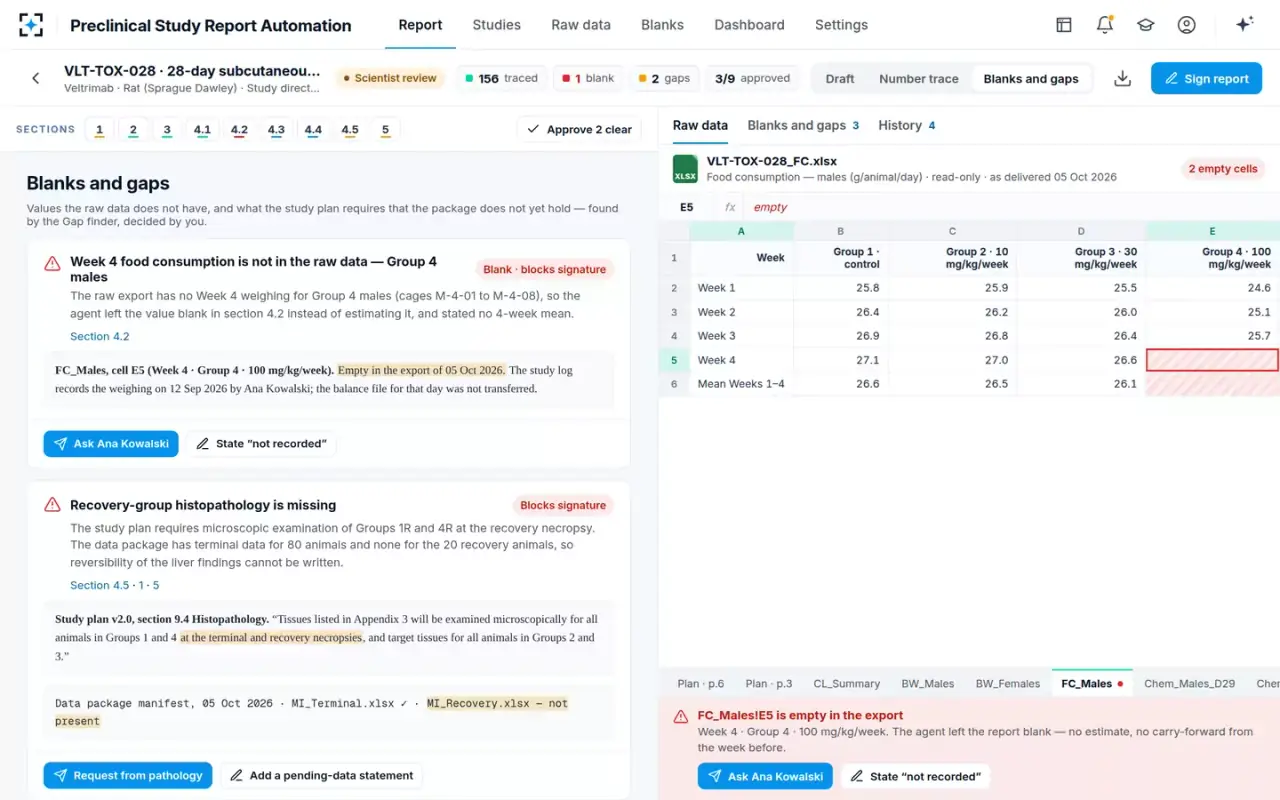This screenshot has height=800, width=1280.
Task: Click the warning icon in FC_Males!E5 banner
Action: pyautogui.click(x=681, y=716)
